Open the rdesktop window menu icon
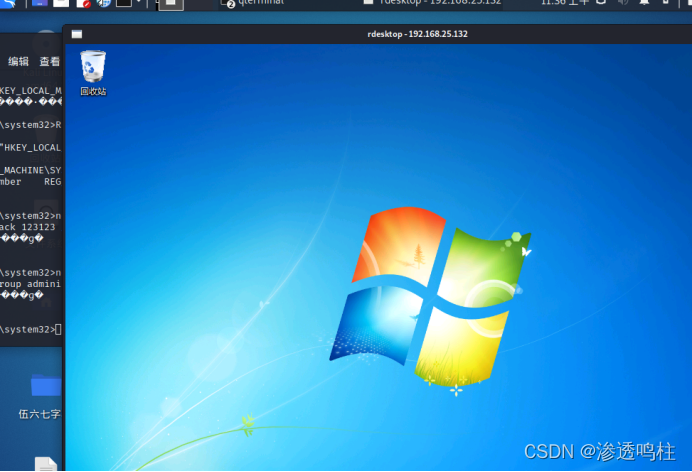 coord(77,34)
